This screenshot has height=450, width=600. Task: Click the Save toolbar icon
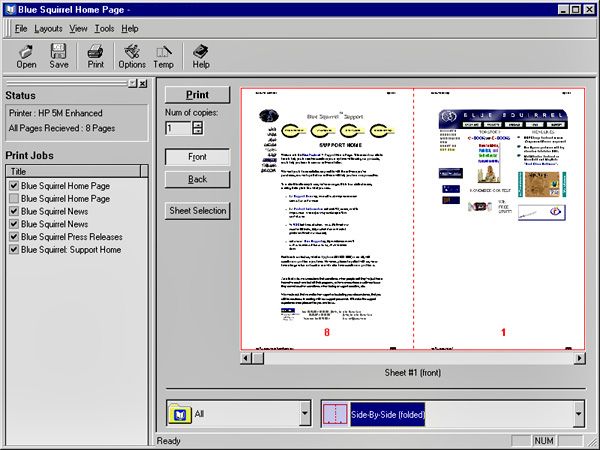(59, 51)
